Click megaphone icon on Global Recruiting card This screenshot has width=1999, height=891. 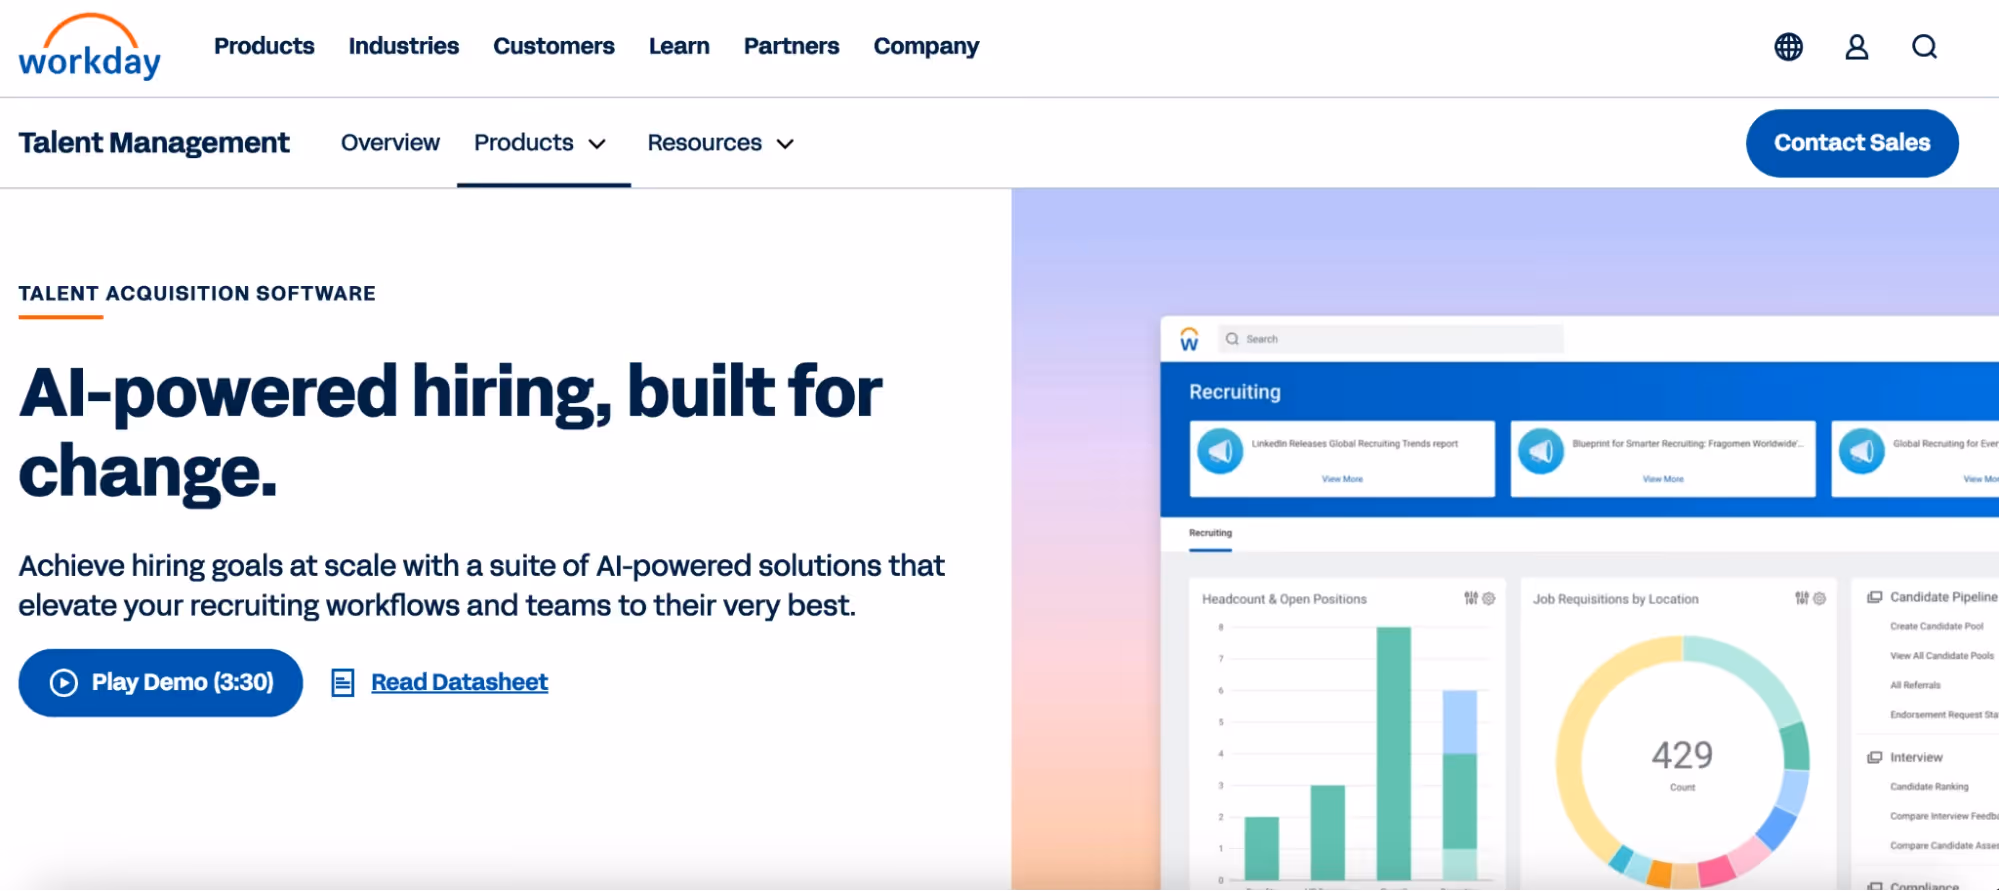[x=1862, y=451]
